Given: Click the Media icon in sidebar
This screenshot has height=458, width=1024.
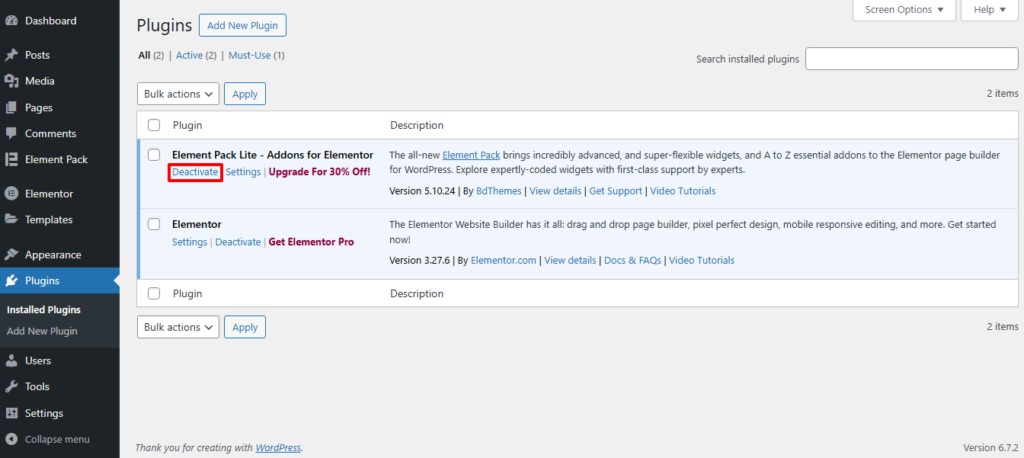Looking at the screenshot, I should coord(11,81).
